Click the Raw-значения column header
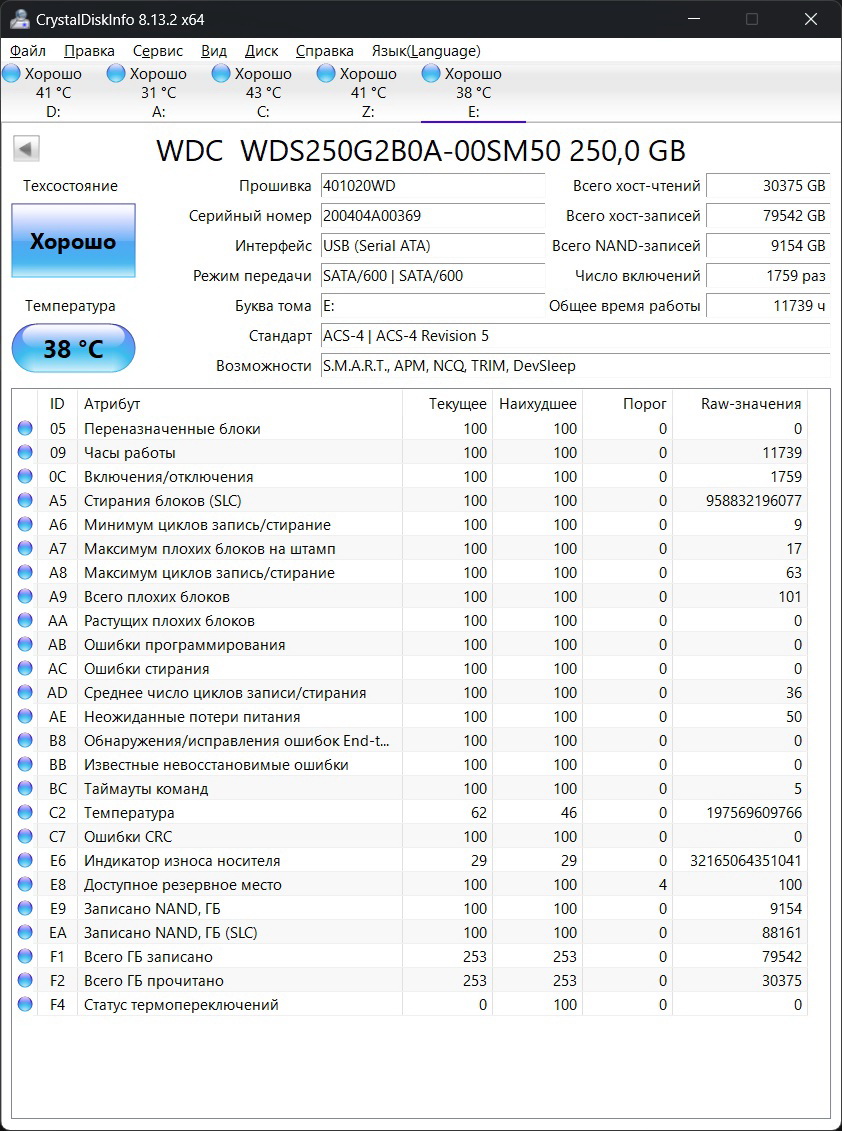 [740, 404]
